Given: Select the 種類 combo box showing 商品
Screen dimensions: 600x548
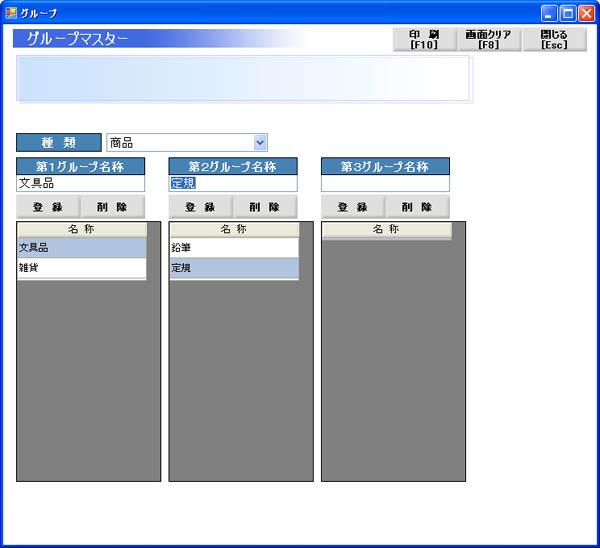Looking at the screenshot, I should [187, 143].
